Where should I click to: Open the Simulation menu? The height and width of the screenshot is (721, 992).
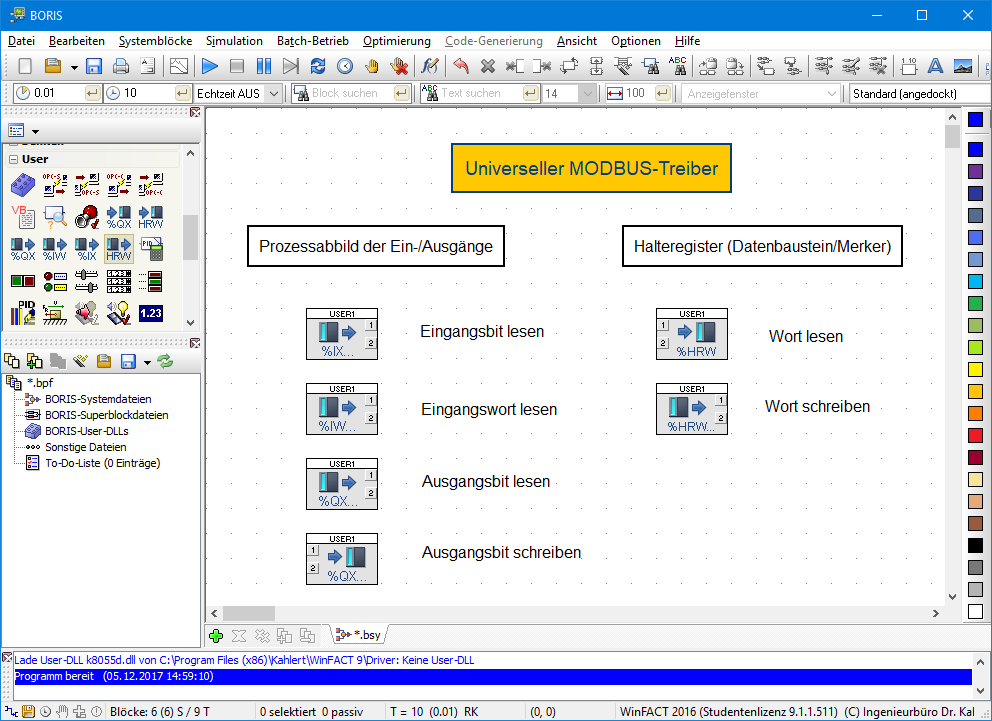coord(234,41)
